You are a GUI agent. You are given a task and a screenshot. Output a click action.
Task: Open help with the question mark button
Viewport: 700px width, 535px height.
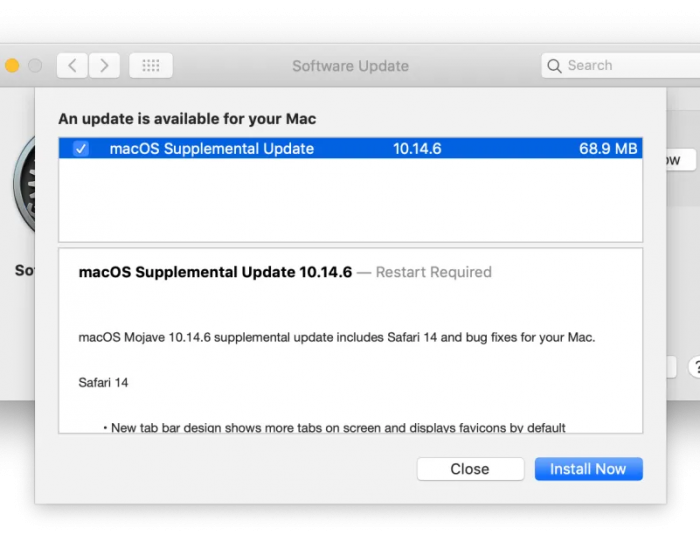pyautogui.click(x=695, y=367)
